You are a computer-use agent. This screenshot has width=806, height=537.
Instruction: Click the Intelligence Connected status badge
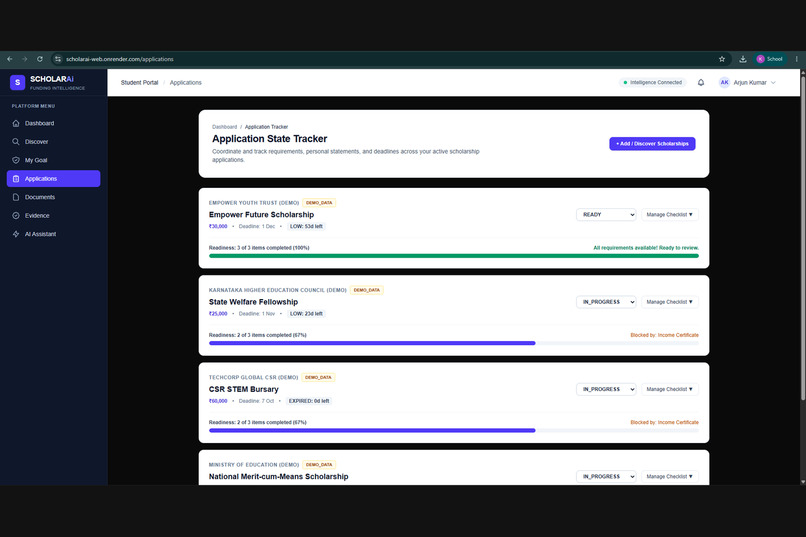653,83
